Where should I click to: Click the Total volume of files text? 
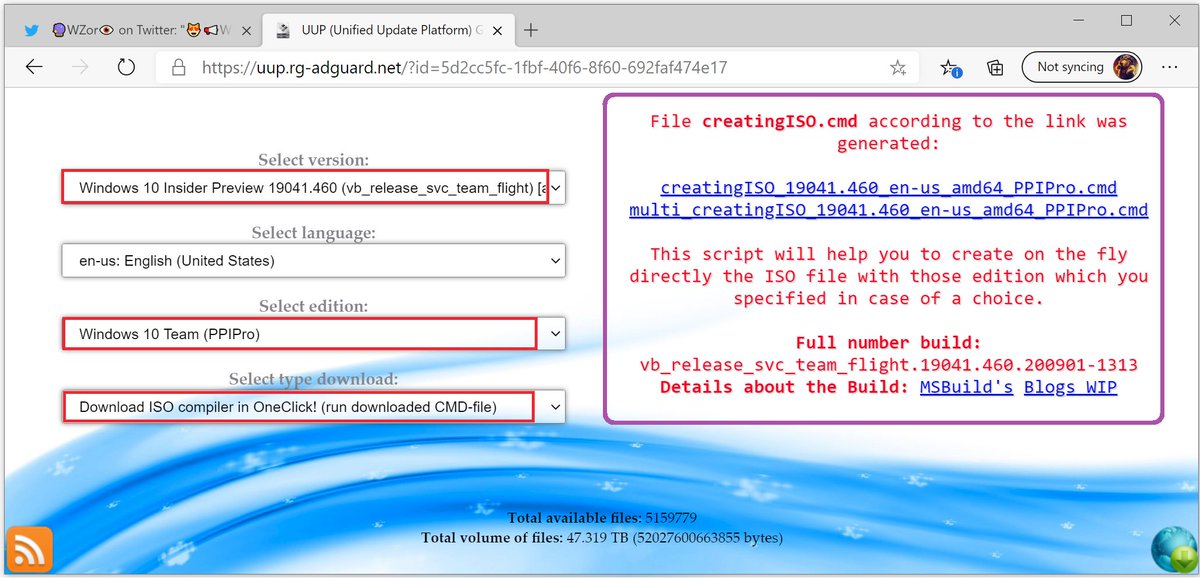coord(602,538)
